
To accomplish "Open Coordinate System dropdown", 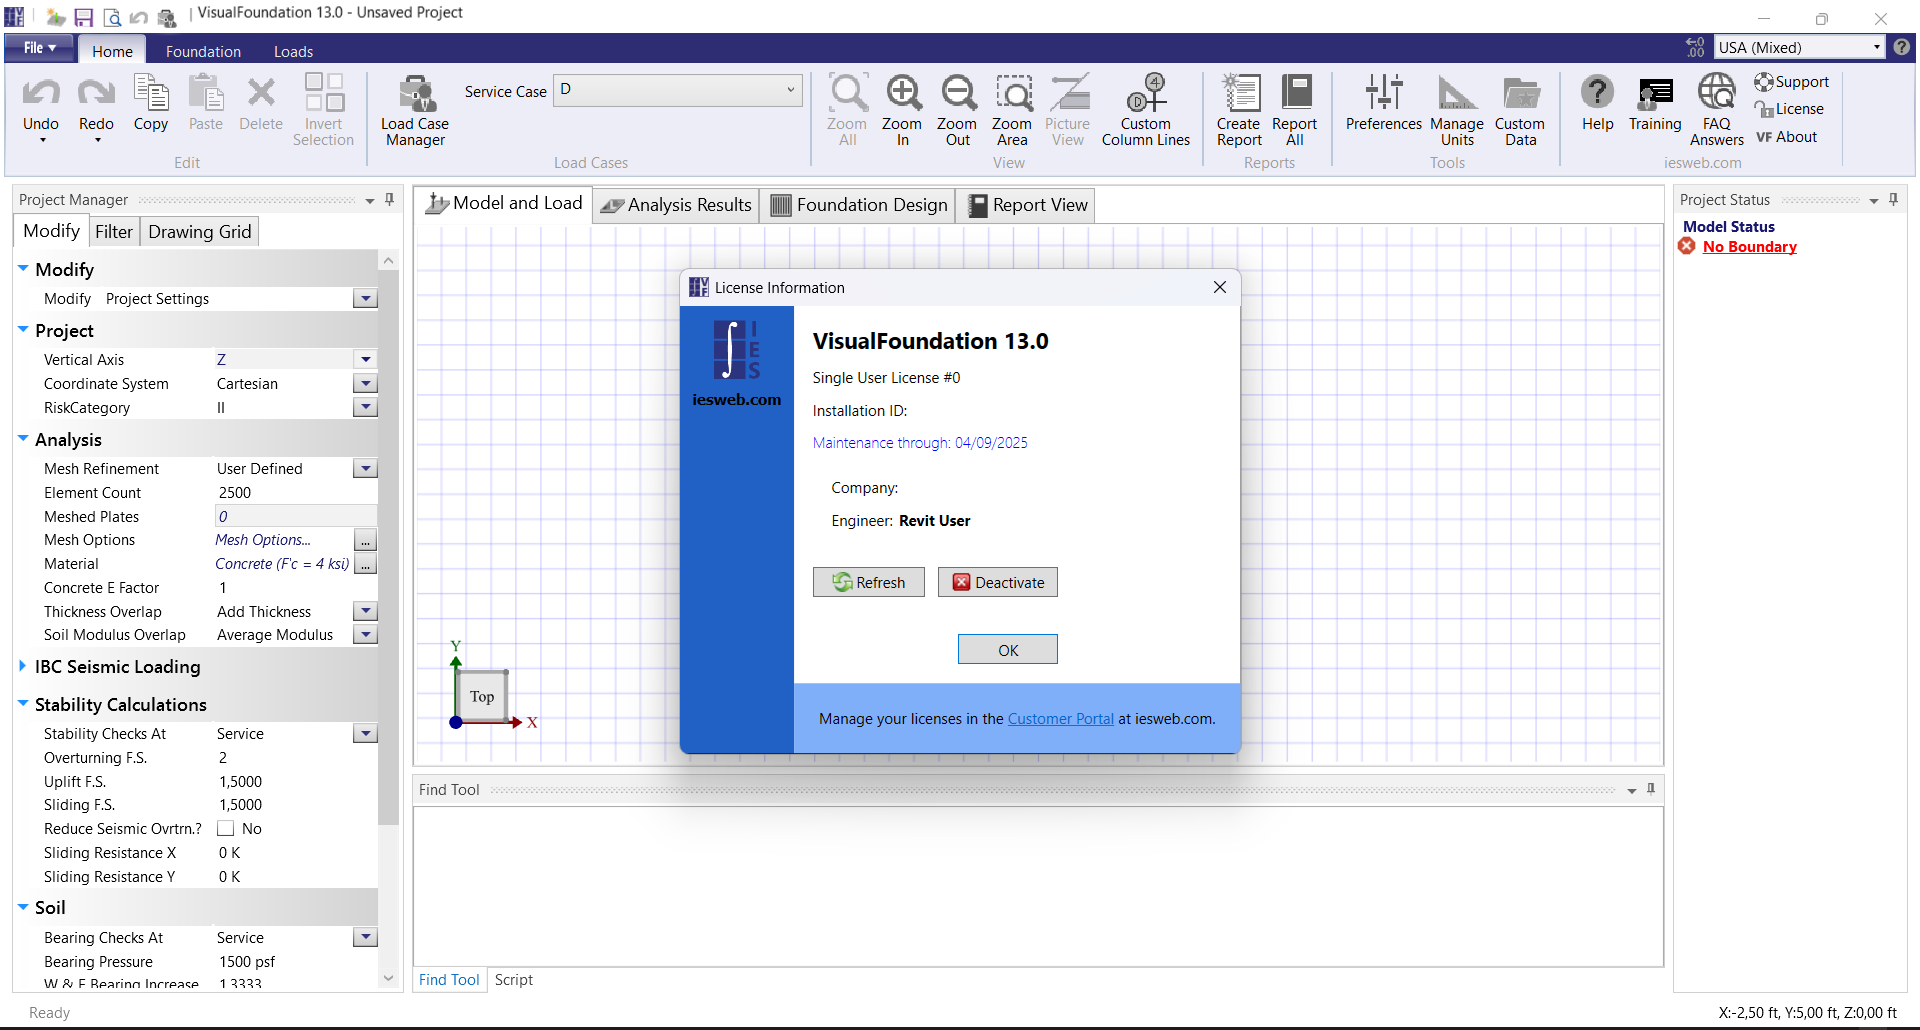I will pyautogui.click(x=366, y=384).
